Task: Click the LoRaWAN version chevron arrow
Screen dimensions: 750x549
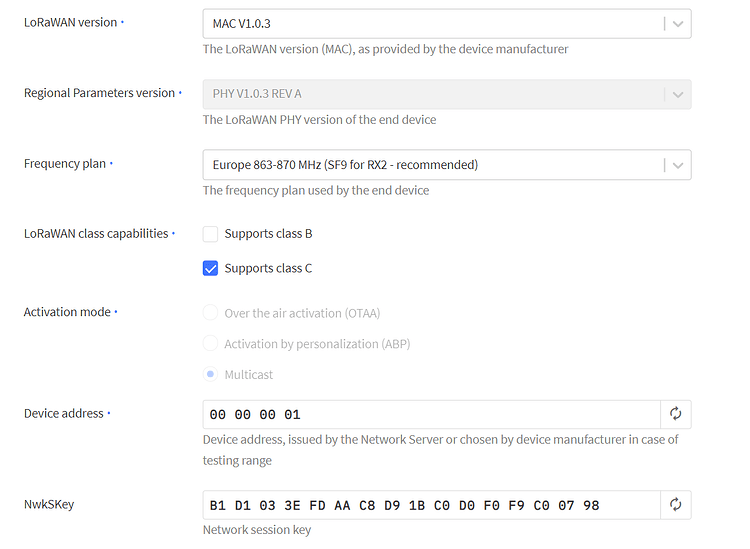Action: (x=678, y=24)
